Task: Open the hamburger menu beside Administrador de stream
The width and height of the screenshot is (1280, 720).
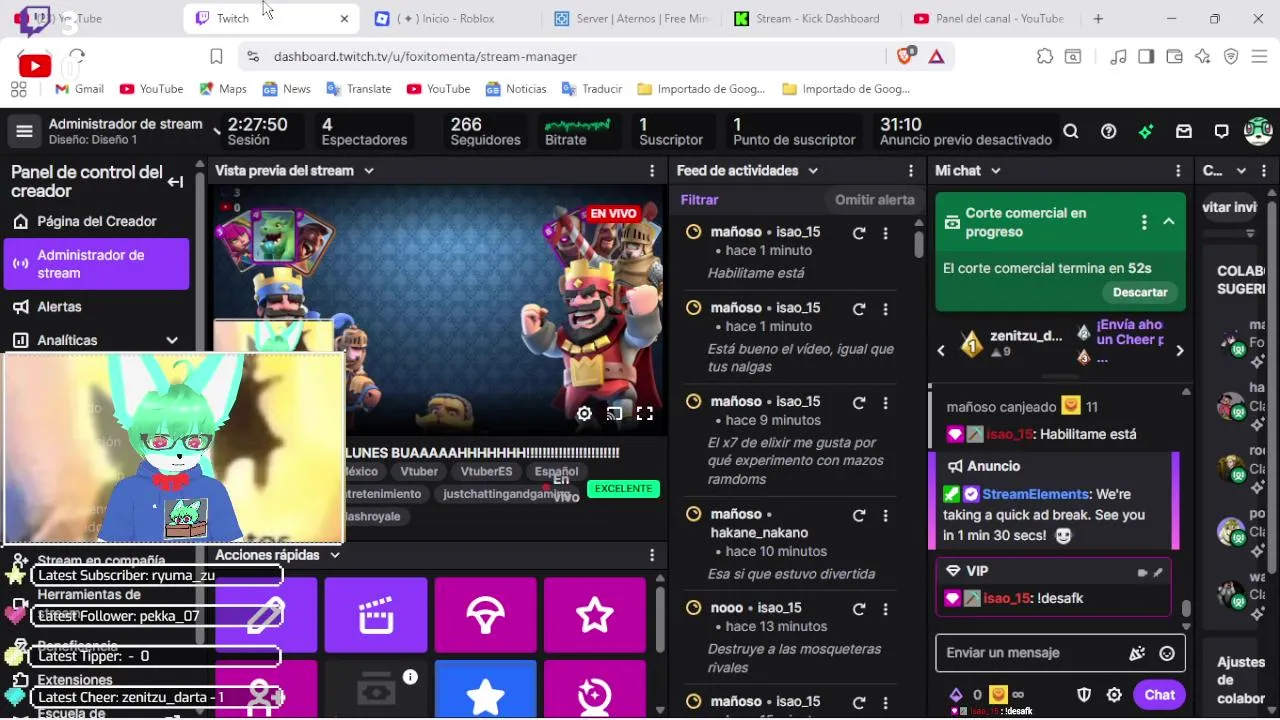Action: 24,131
